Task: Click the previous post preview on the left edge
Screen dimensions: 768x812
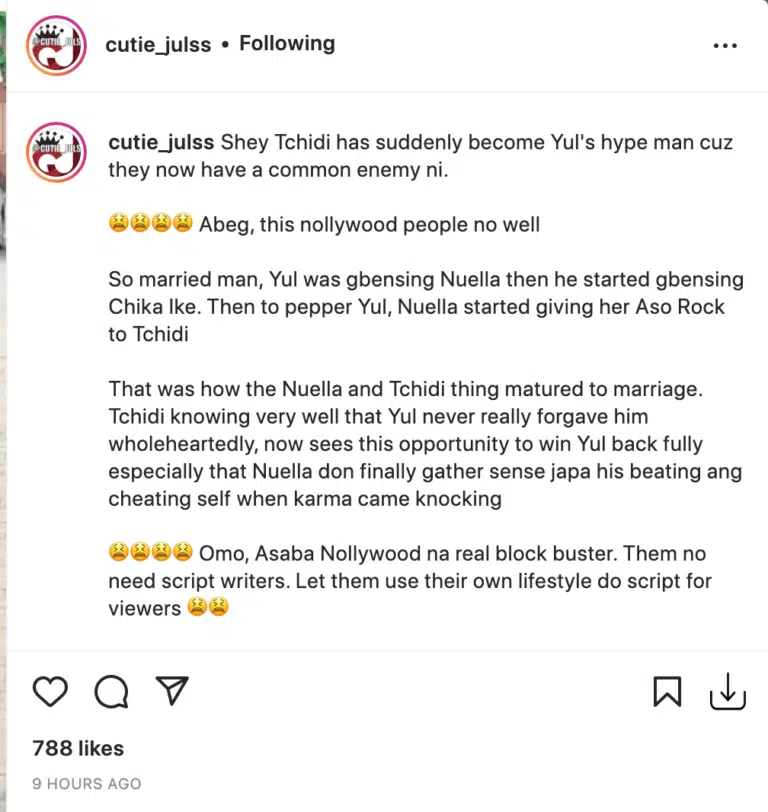Action: pyautogui.click(x=4, y=400)
